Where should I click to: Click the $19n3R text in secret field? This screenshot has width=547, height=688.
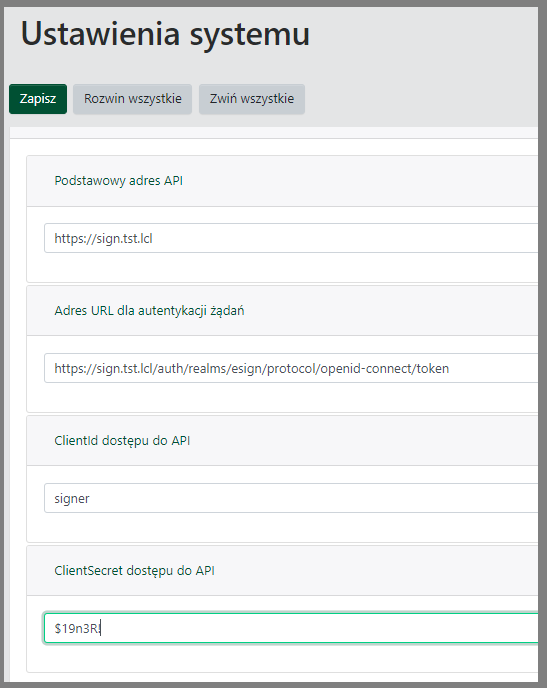click(x=77, y=628)
